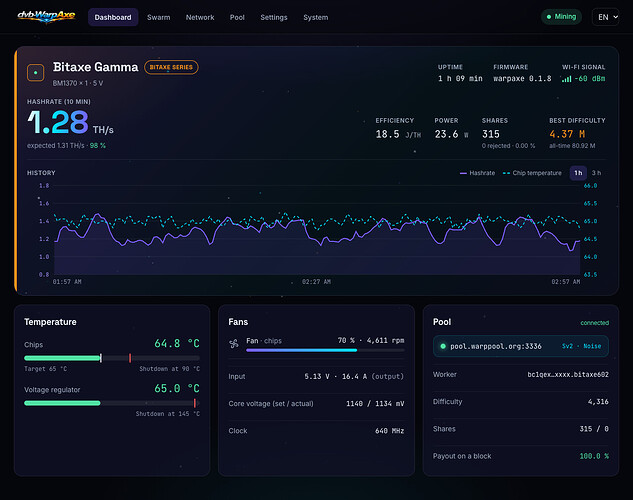Click the fan icon in Fans card

click(x=234, y=344)
